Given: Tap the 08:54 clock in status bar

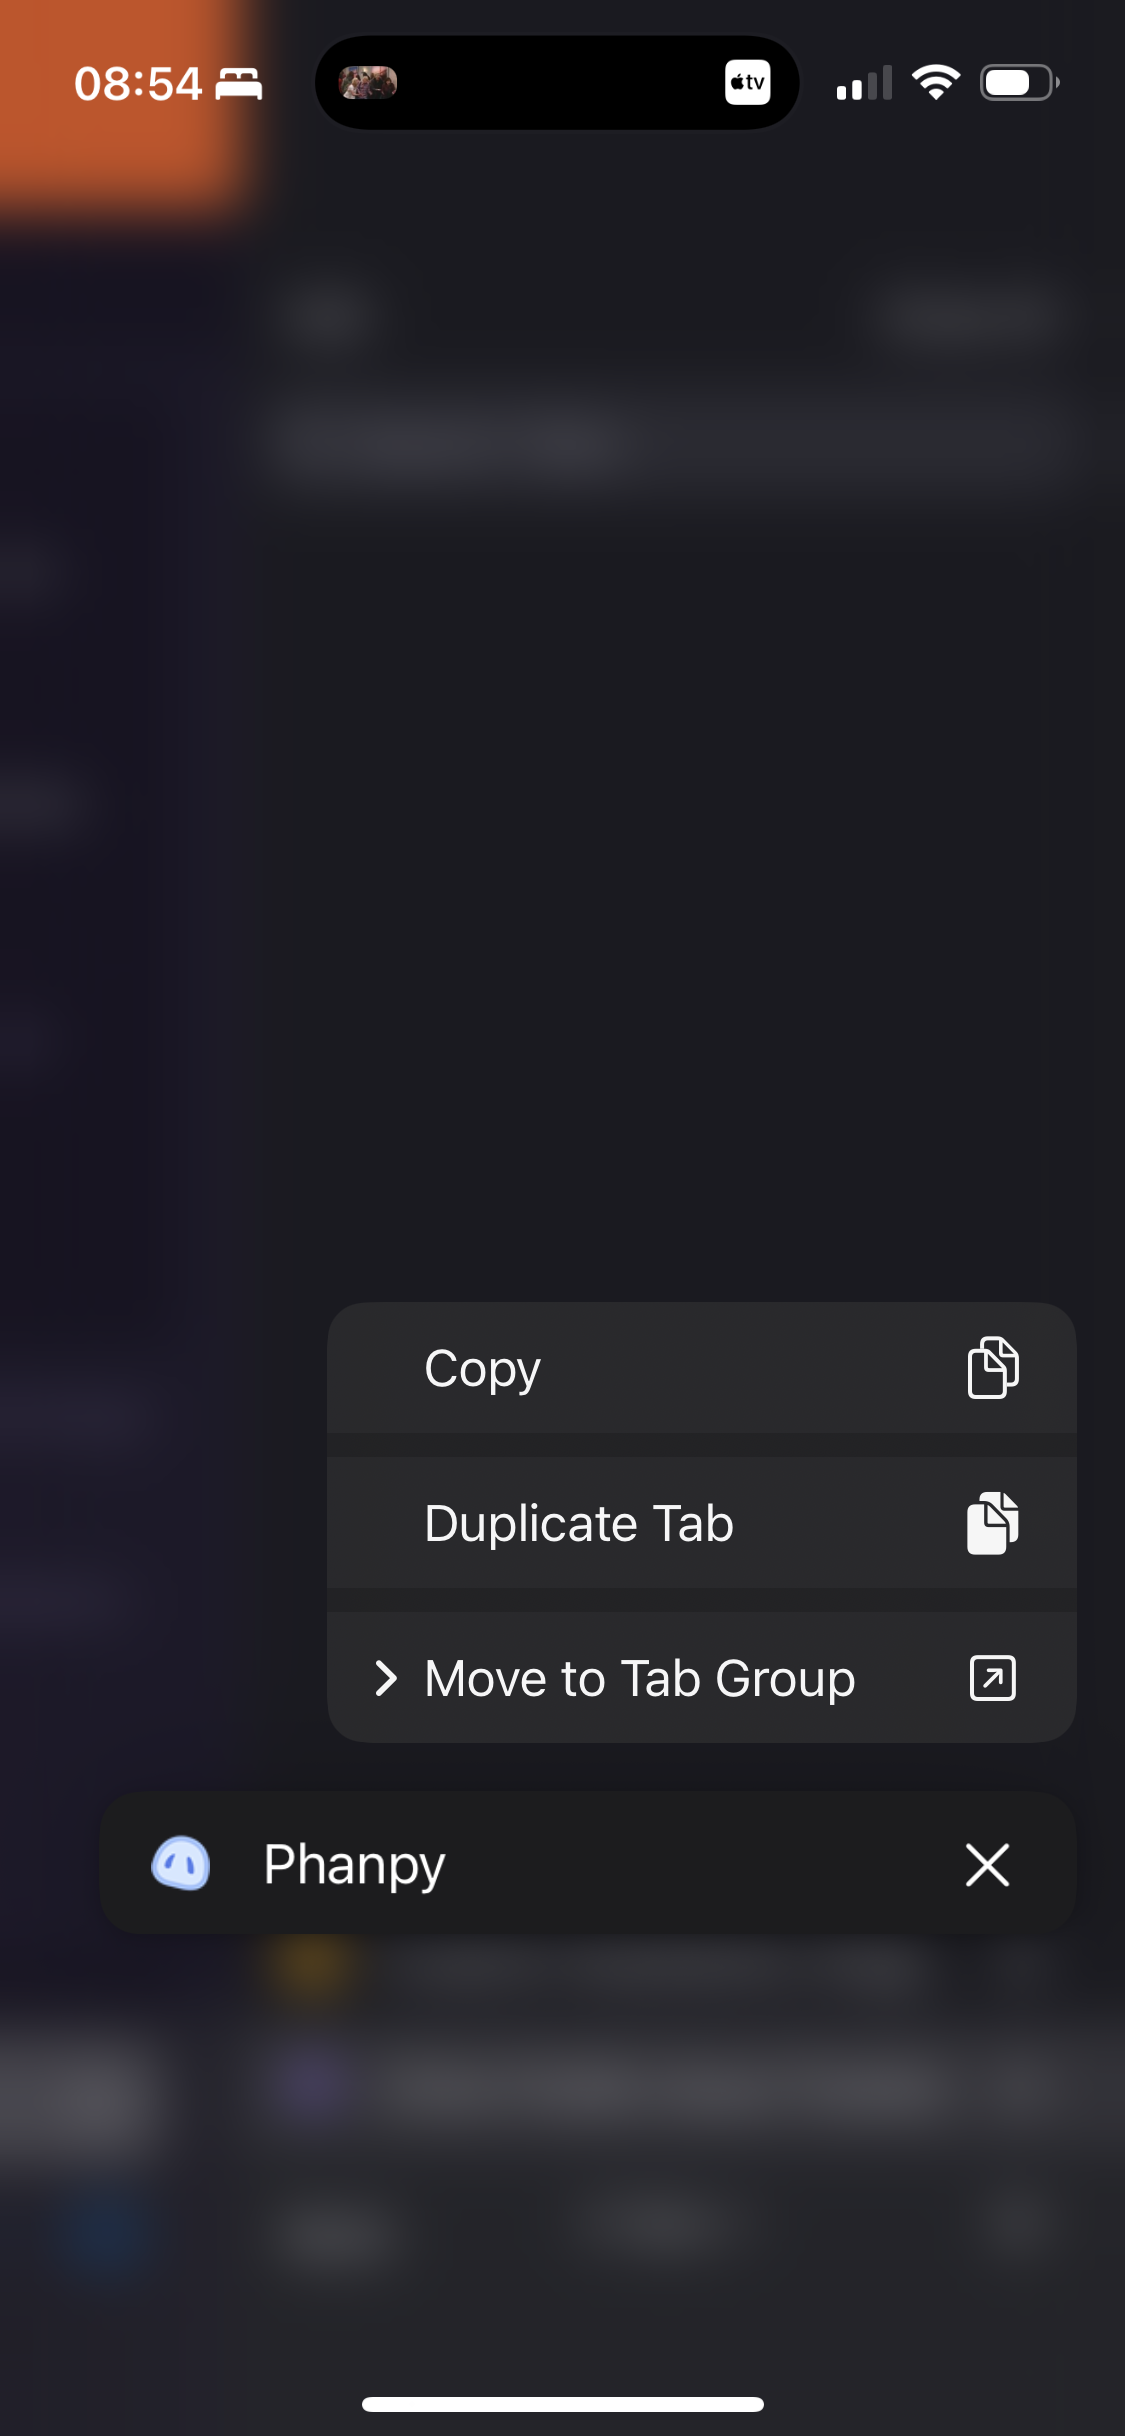Looking at the screenshot, I should point(138,84).
